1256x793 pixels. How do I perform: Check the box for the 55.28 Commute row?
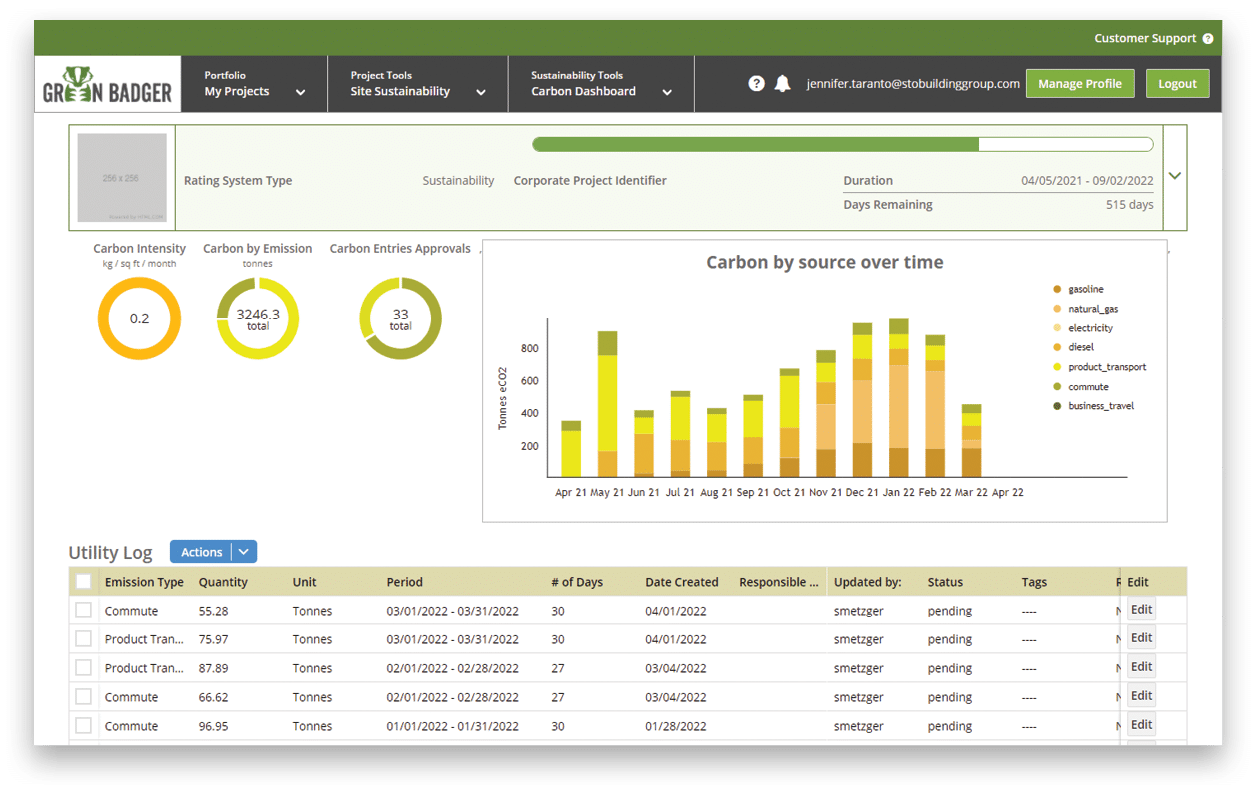click(84, 611)
